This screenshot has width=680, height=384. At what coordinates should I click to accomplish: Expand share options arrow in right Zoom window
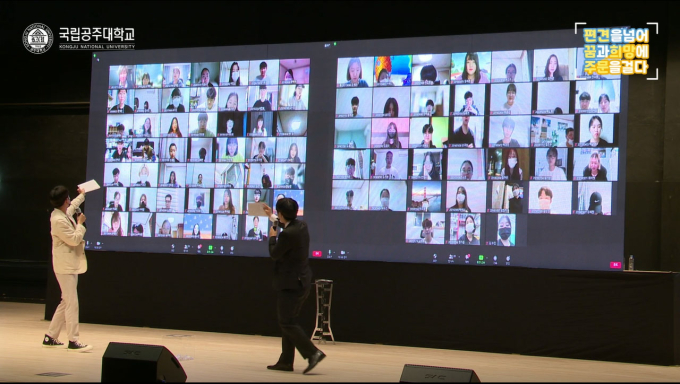point(487,258)
